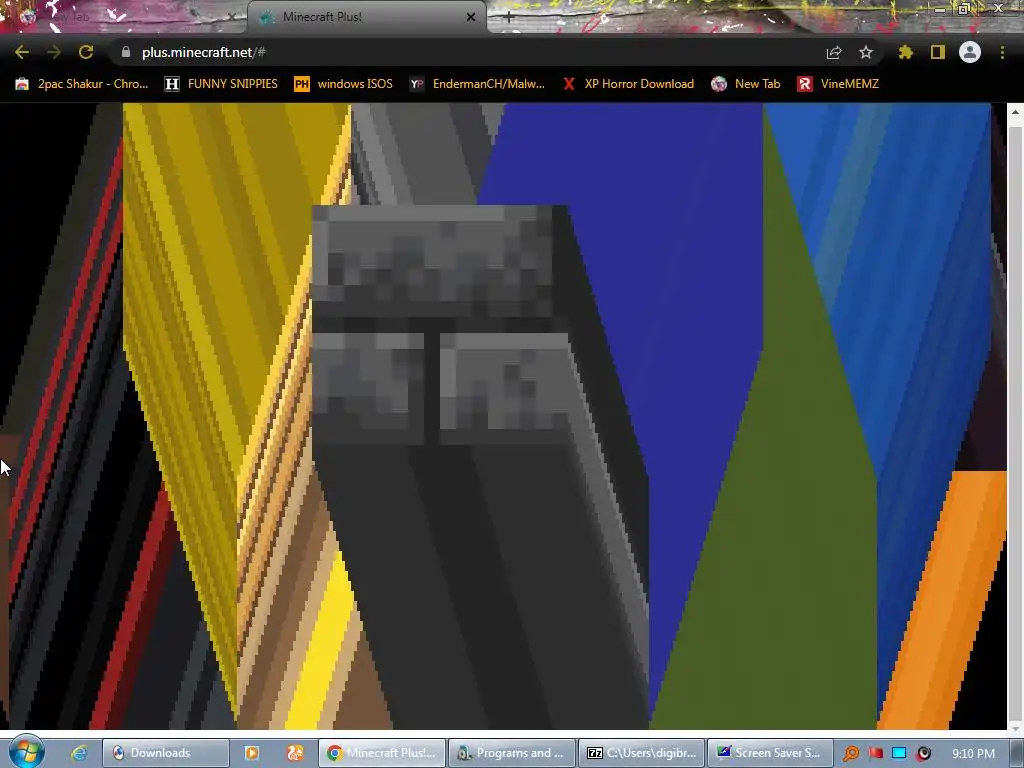
Task: Open the windows ISOS bookmark
Action: (x=344, y=84)
